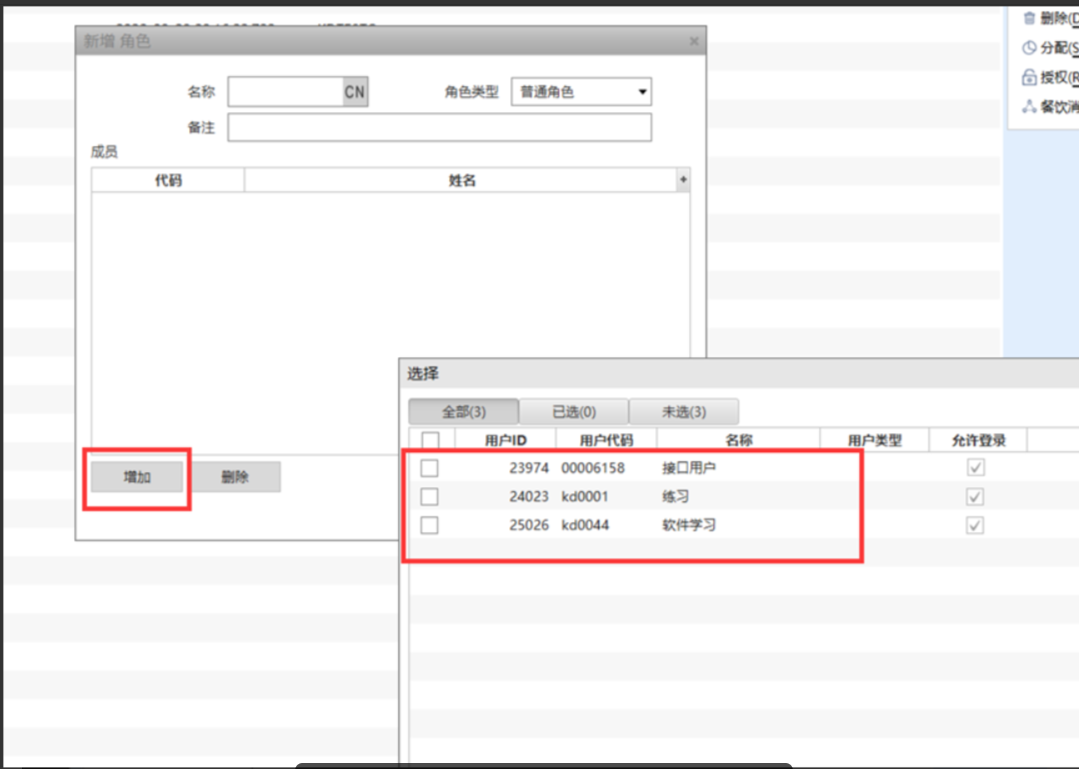Image resolution: width=1079 pixels, height=769 pixels.
Task: Select the checkbox for 软件学习 user
Action: coord(429,525)
